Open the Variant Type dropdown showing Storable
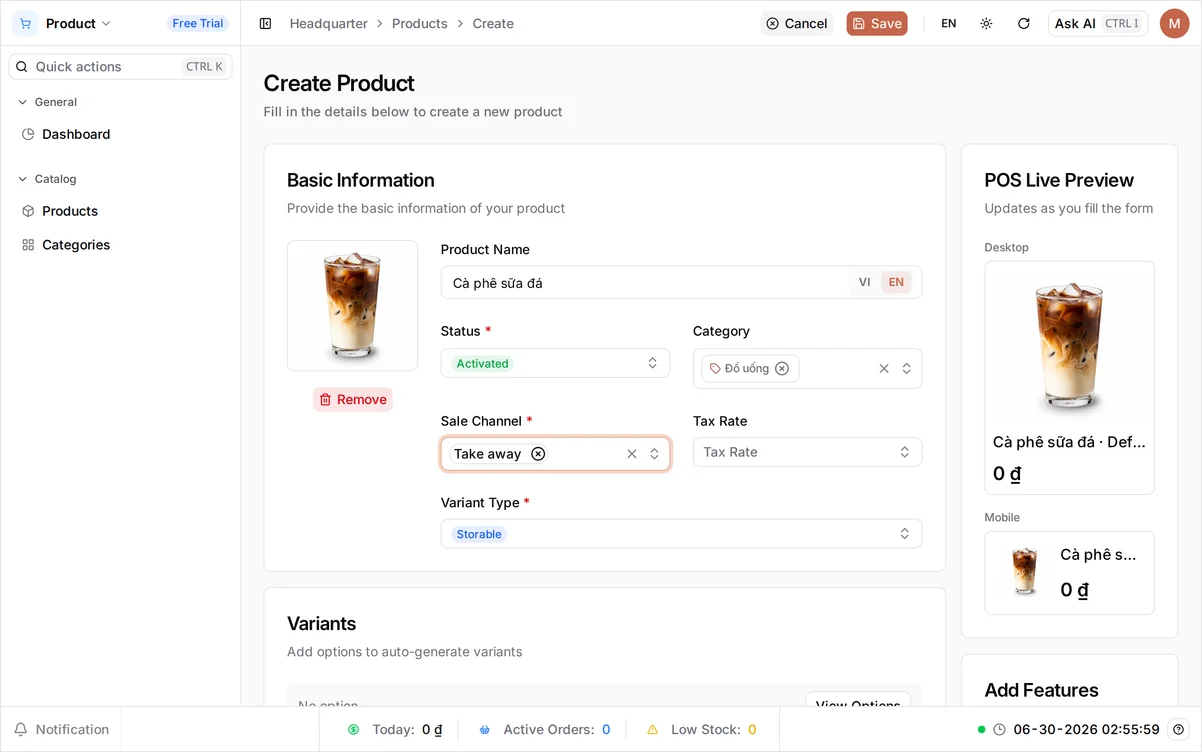Viewport: 1202px width, 752px height. coord(681,534)
